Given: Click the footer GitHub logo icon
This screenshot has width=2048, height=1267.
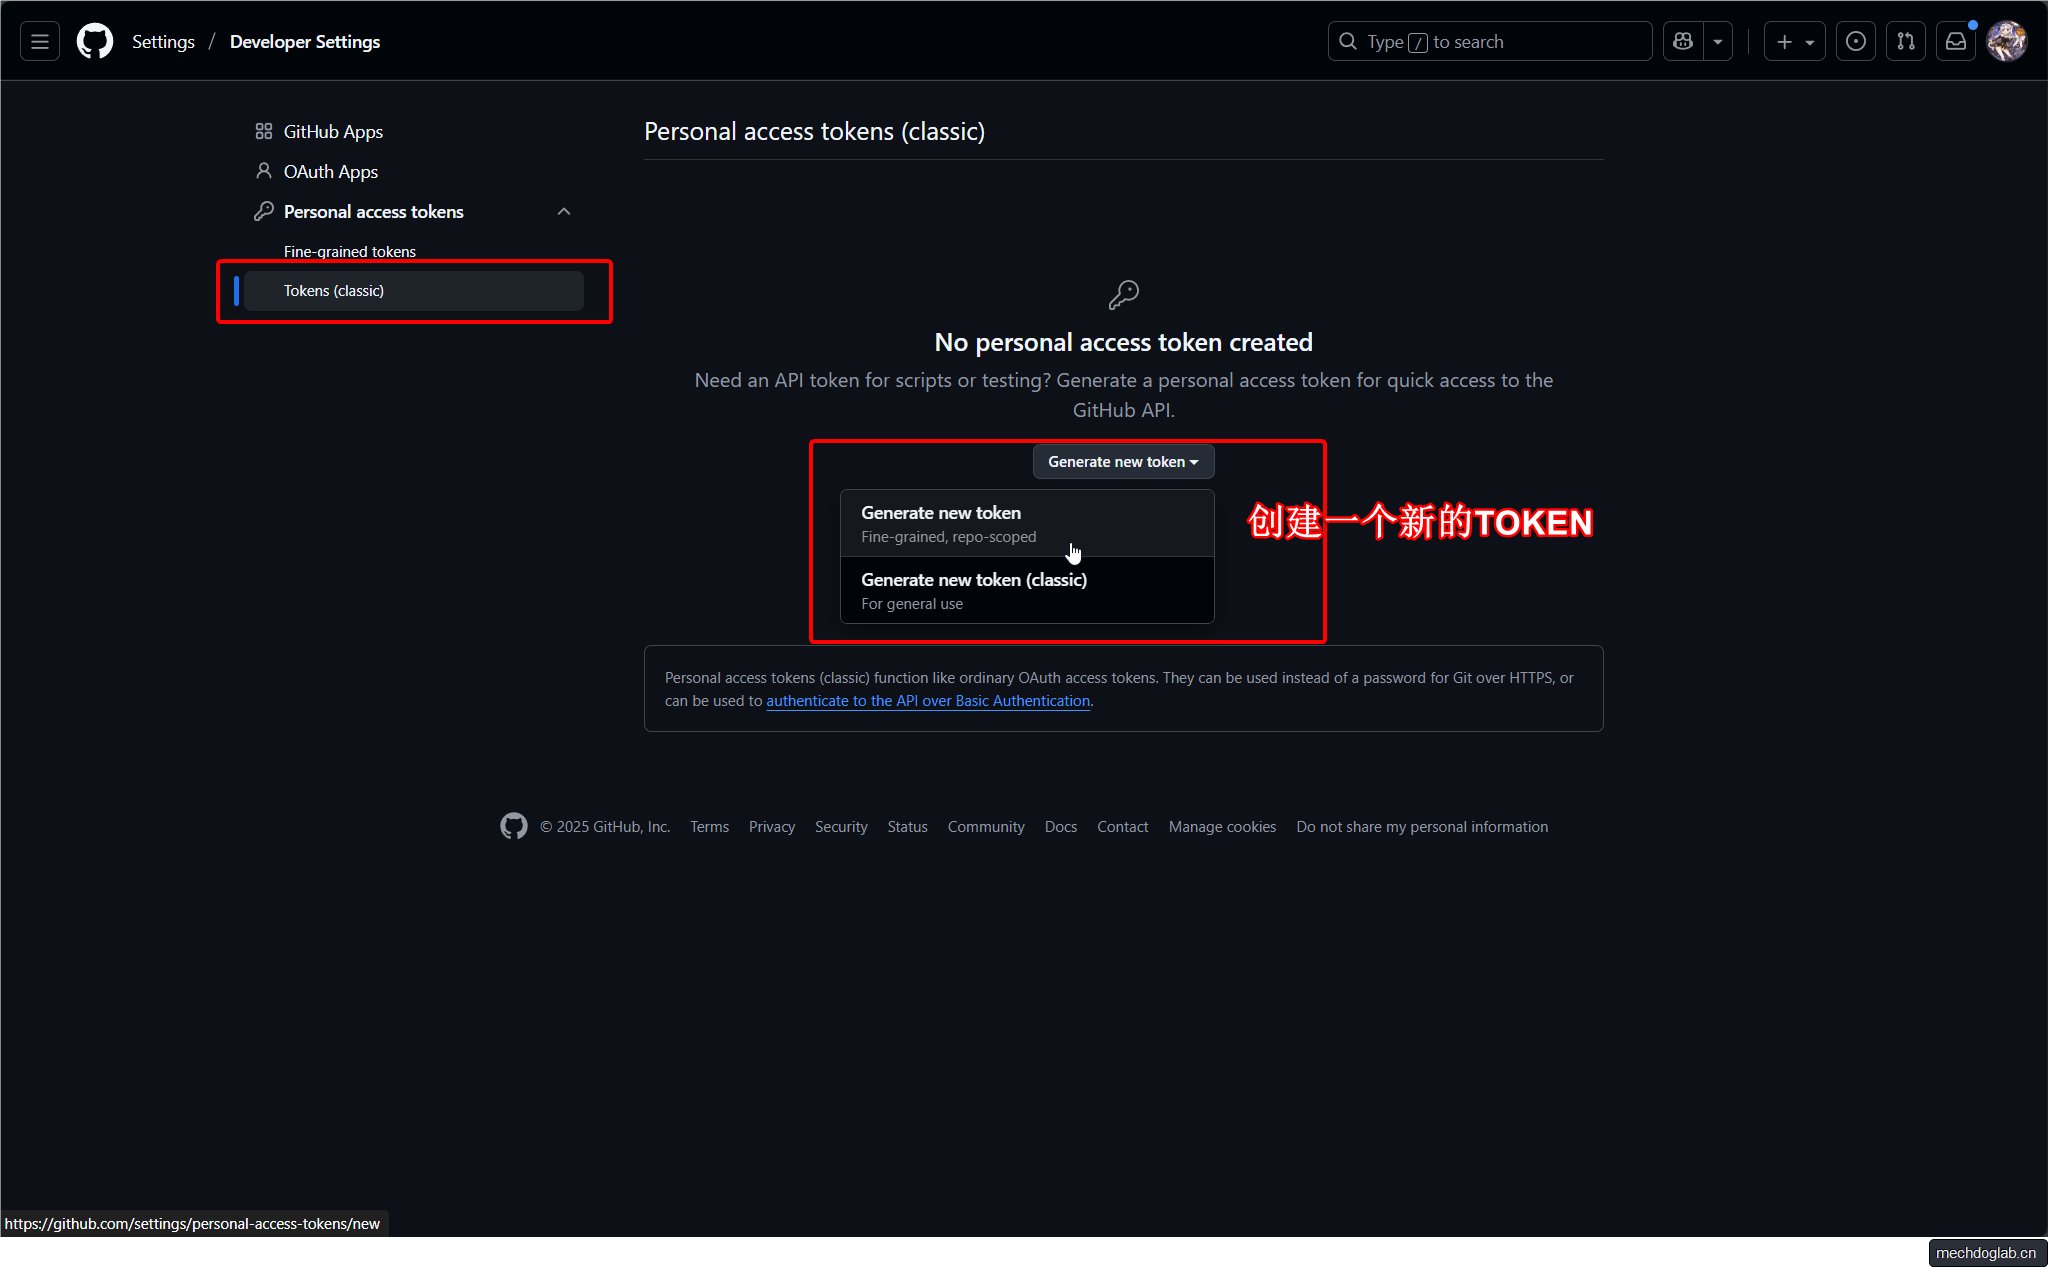Looking at the screenshot, I should (513, 826).
